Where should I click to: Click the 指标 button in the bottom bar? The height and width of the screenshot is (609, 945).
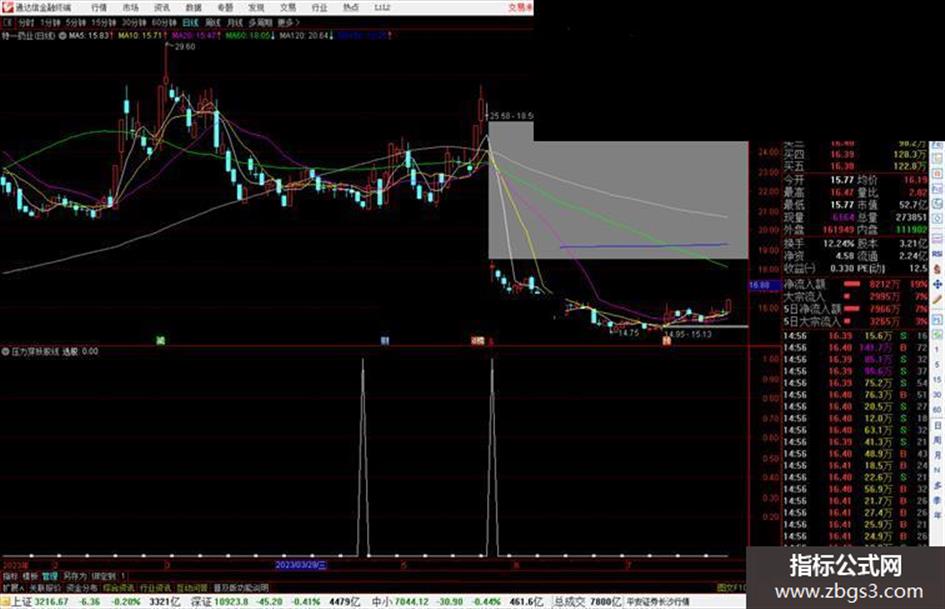coord(10,576)
